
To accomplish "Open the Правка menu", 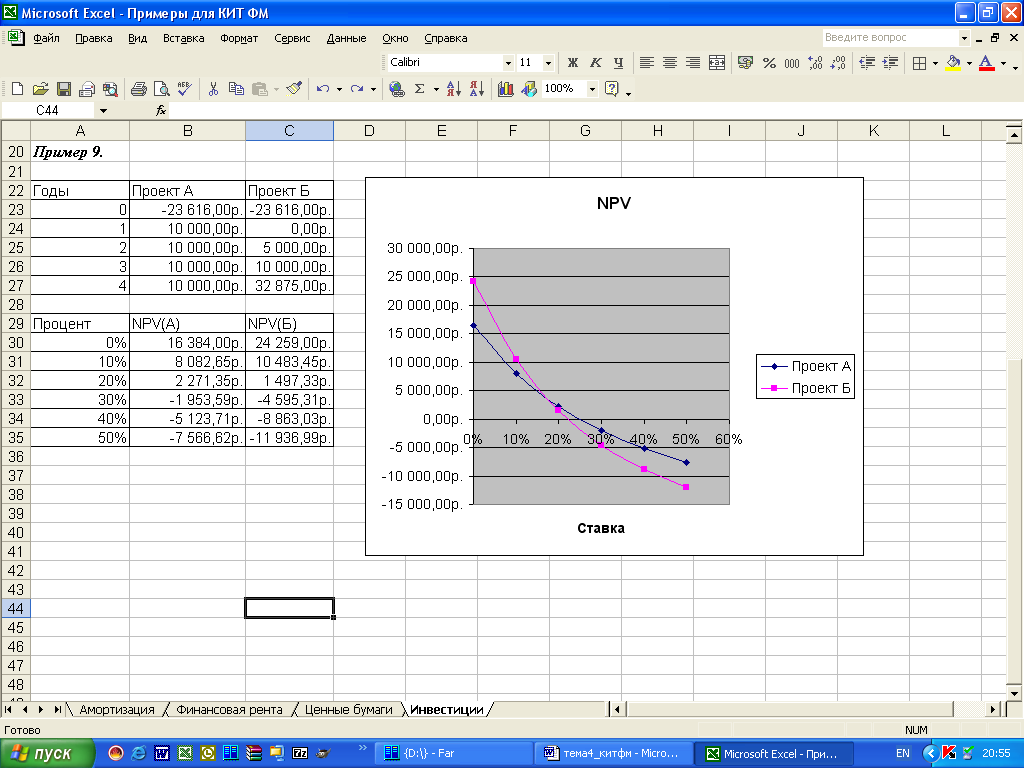I will (x=93, y=38).
